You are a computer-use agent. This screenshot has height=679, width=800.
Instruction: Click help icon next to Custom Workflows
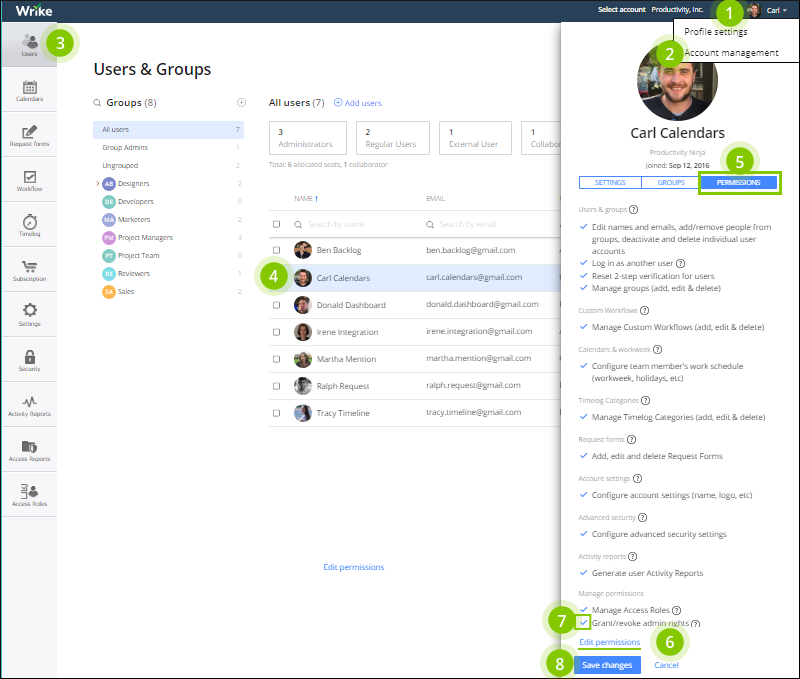click(644, 310)
